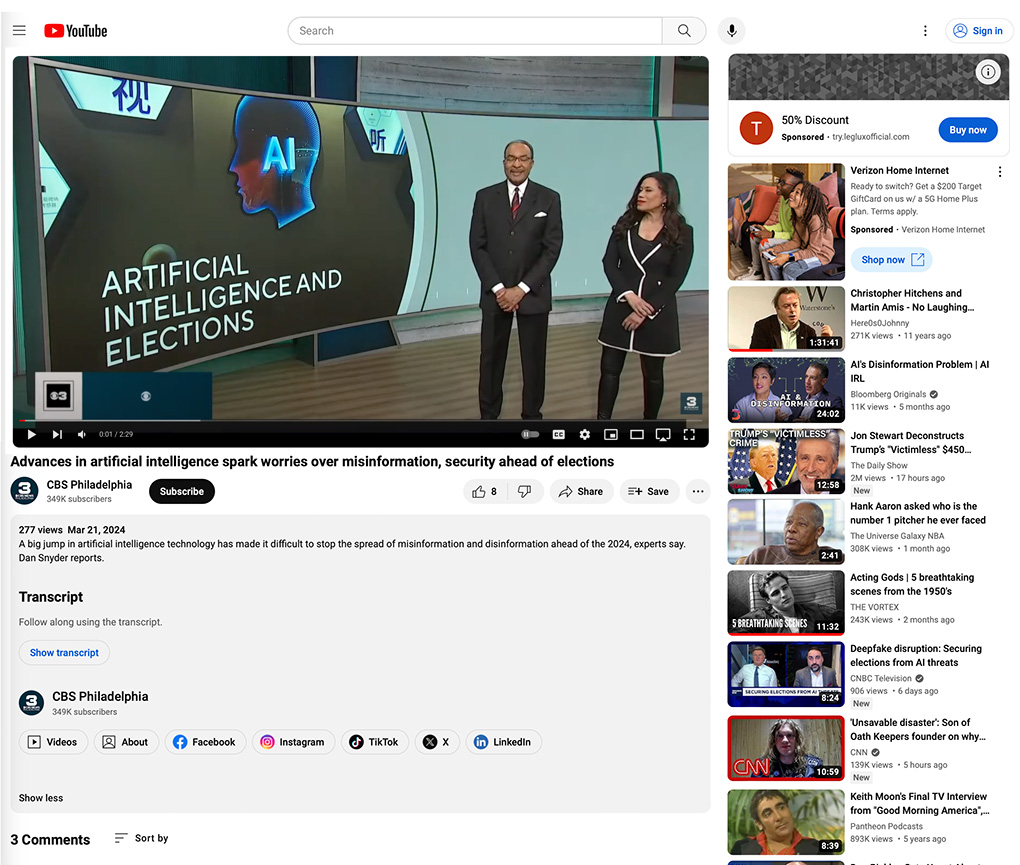Open the channel's Videos tab chip

[53, 742]
